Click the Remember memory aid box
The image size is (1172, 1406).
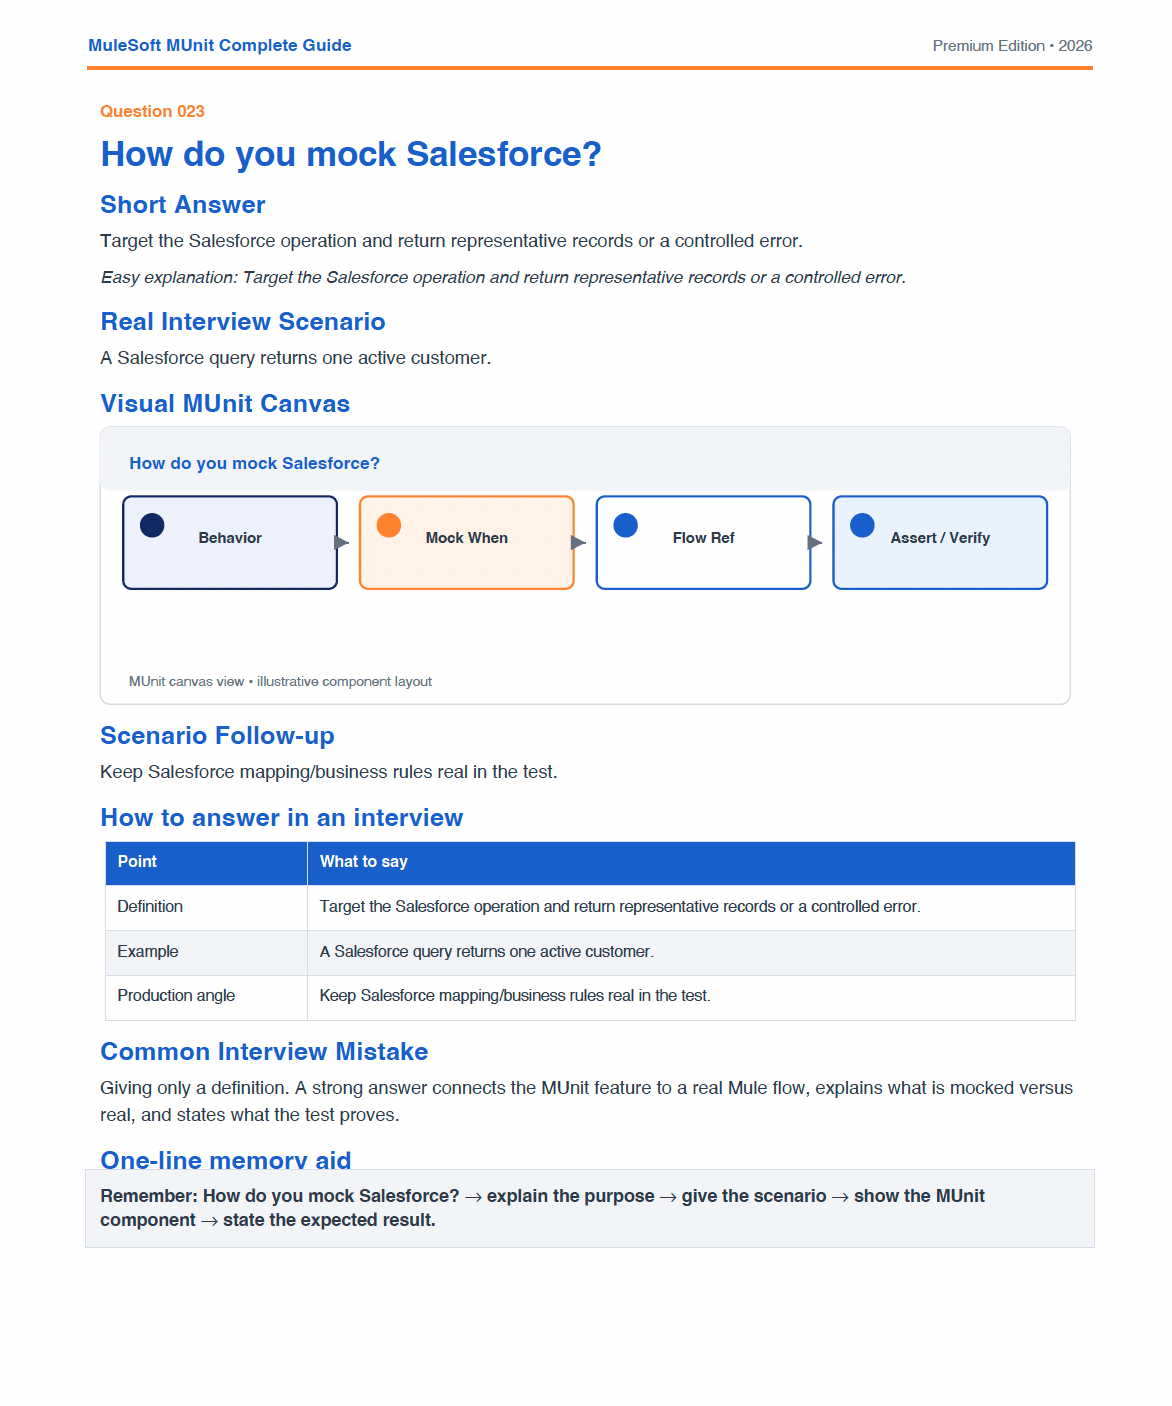[590, 1208]
